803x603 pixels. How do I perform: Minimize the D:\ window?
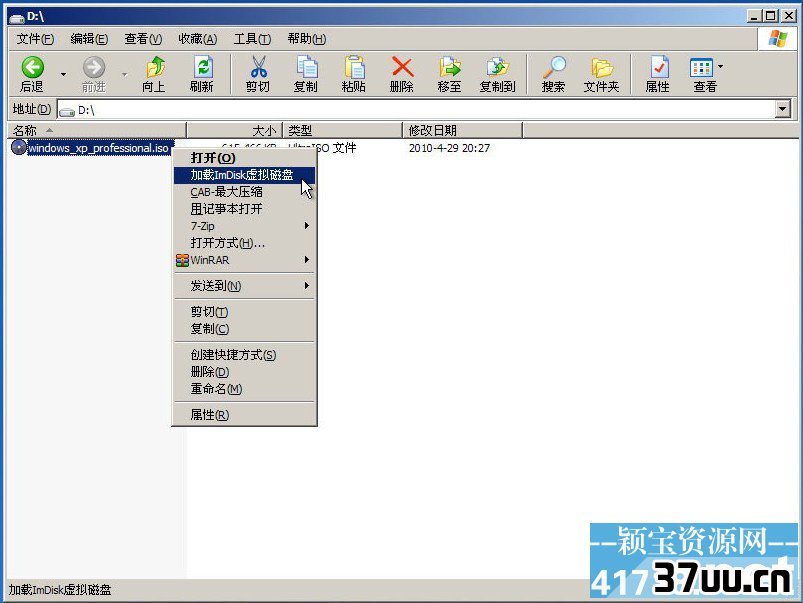pyautogui.click(x=753, y=16)
